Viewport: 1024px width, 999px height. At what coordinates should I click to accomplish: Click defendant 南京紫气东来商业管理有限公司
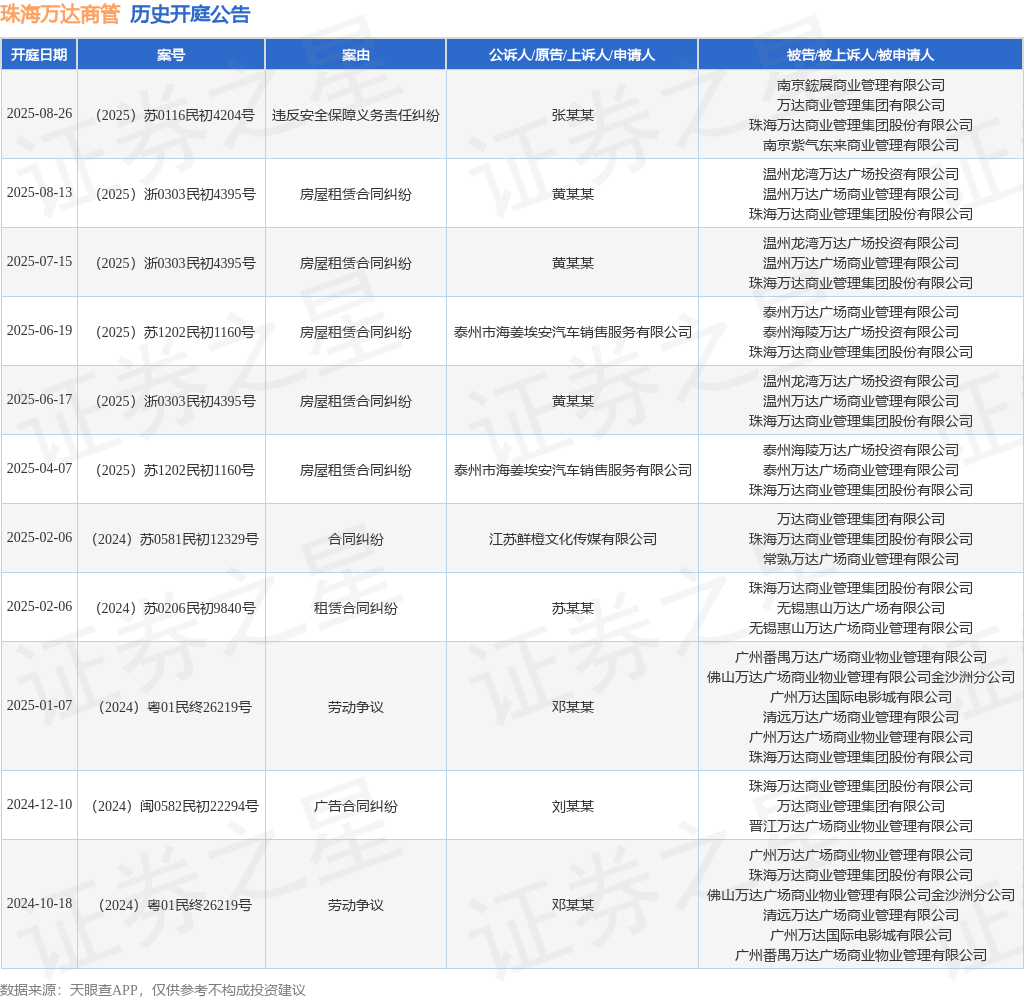click(x=861, y=146)
